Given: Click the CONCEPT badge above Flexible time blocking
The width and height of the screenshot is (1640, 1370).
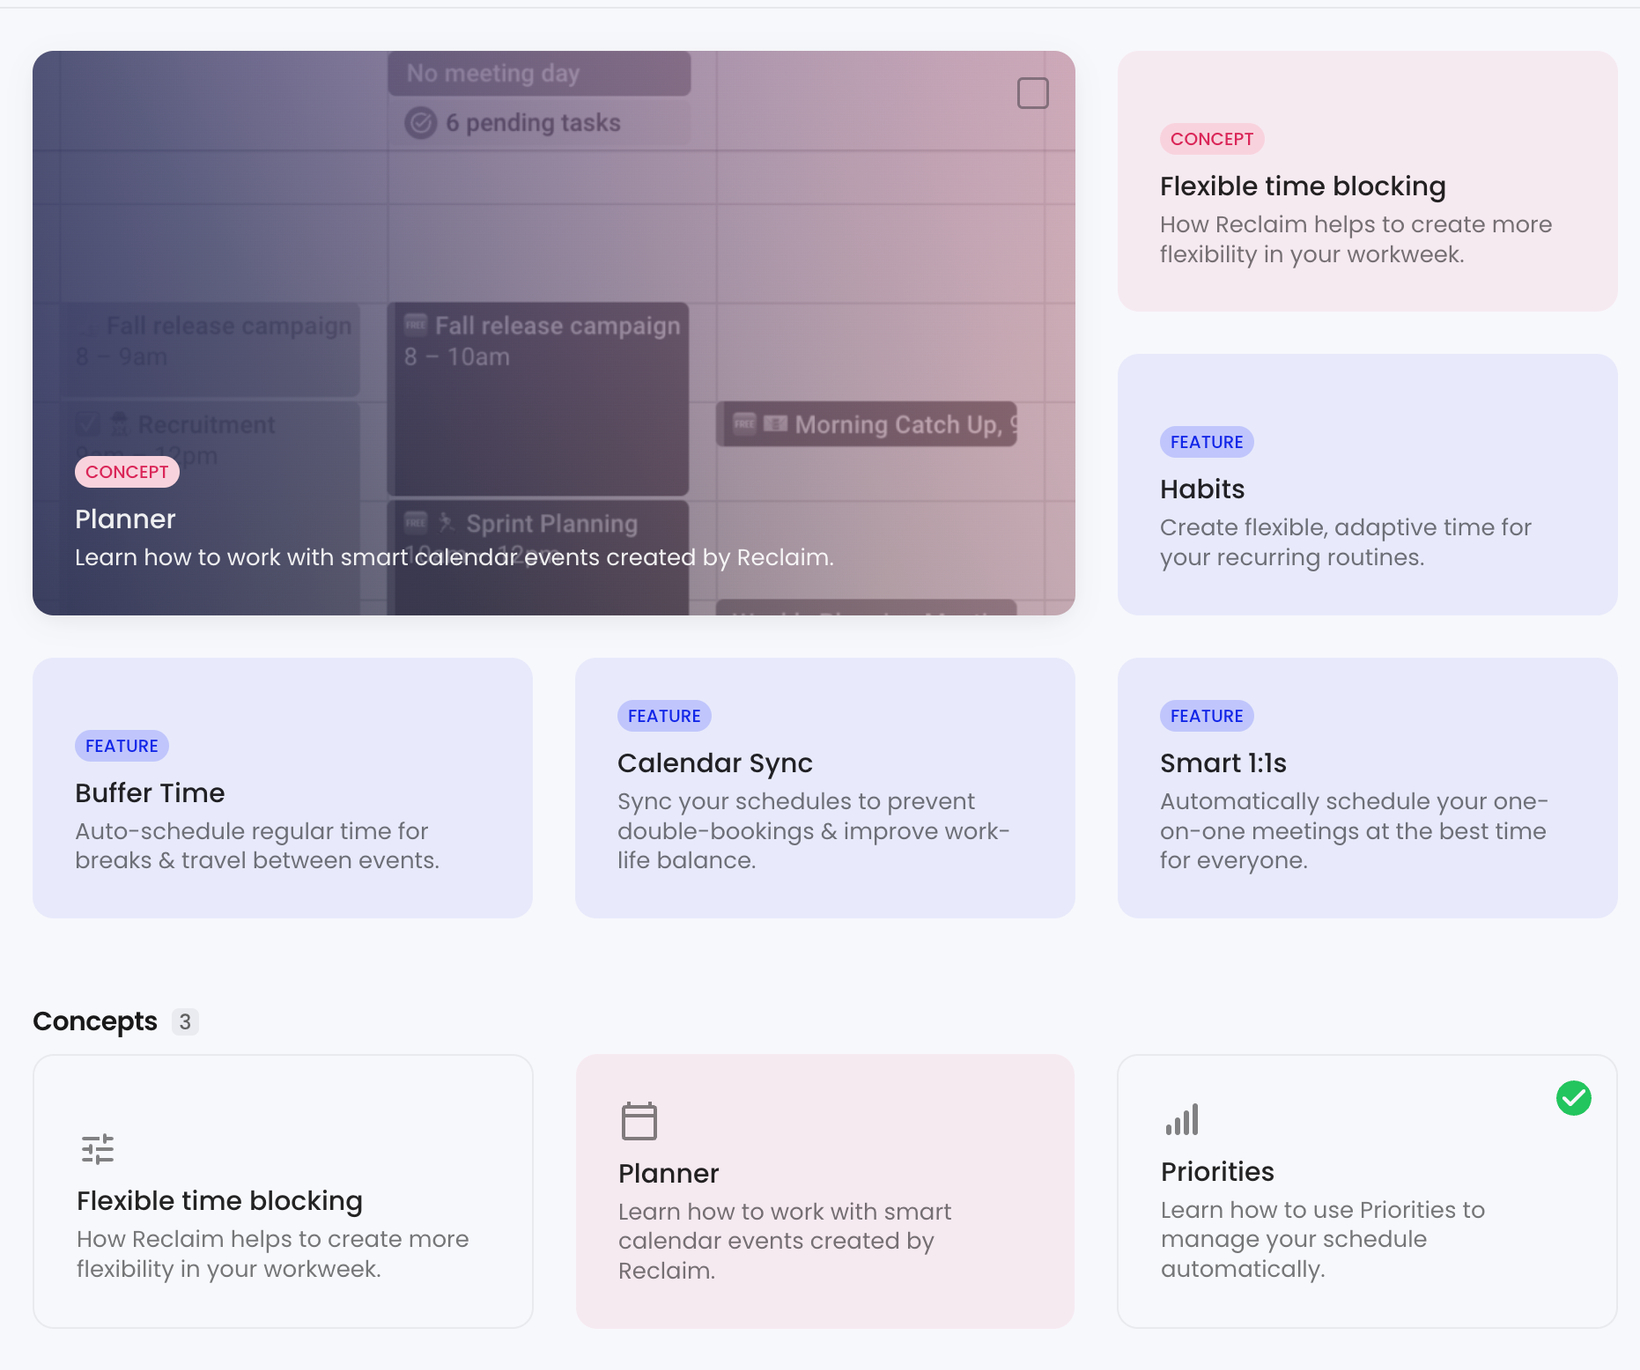Looking at the screenshot, I should [1212, 139].
